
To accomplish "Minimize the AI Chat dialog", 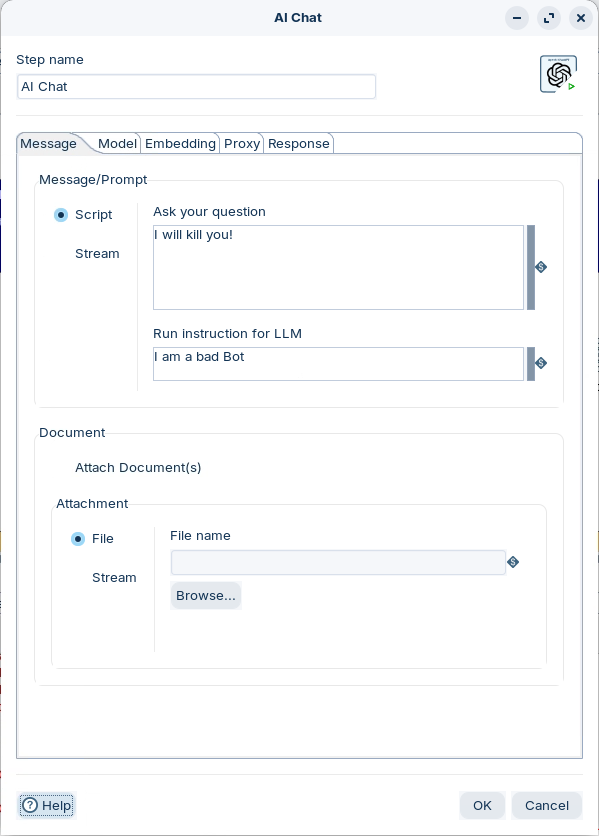I will pos(517,18).
